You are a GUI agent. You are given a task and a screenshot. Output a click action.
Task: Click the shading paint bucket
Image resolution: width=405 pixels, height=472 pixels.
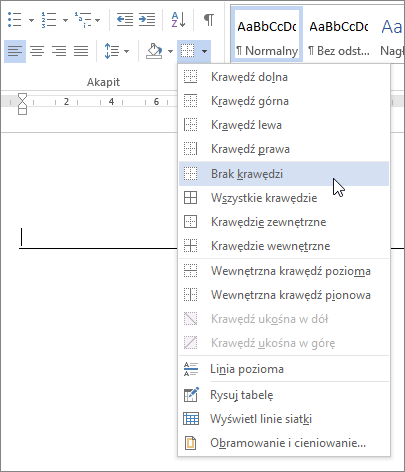coord(154,51)
